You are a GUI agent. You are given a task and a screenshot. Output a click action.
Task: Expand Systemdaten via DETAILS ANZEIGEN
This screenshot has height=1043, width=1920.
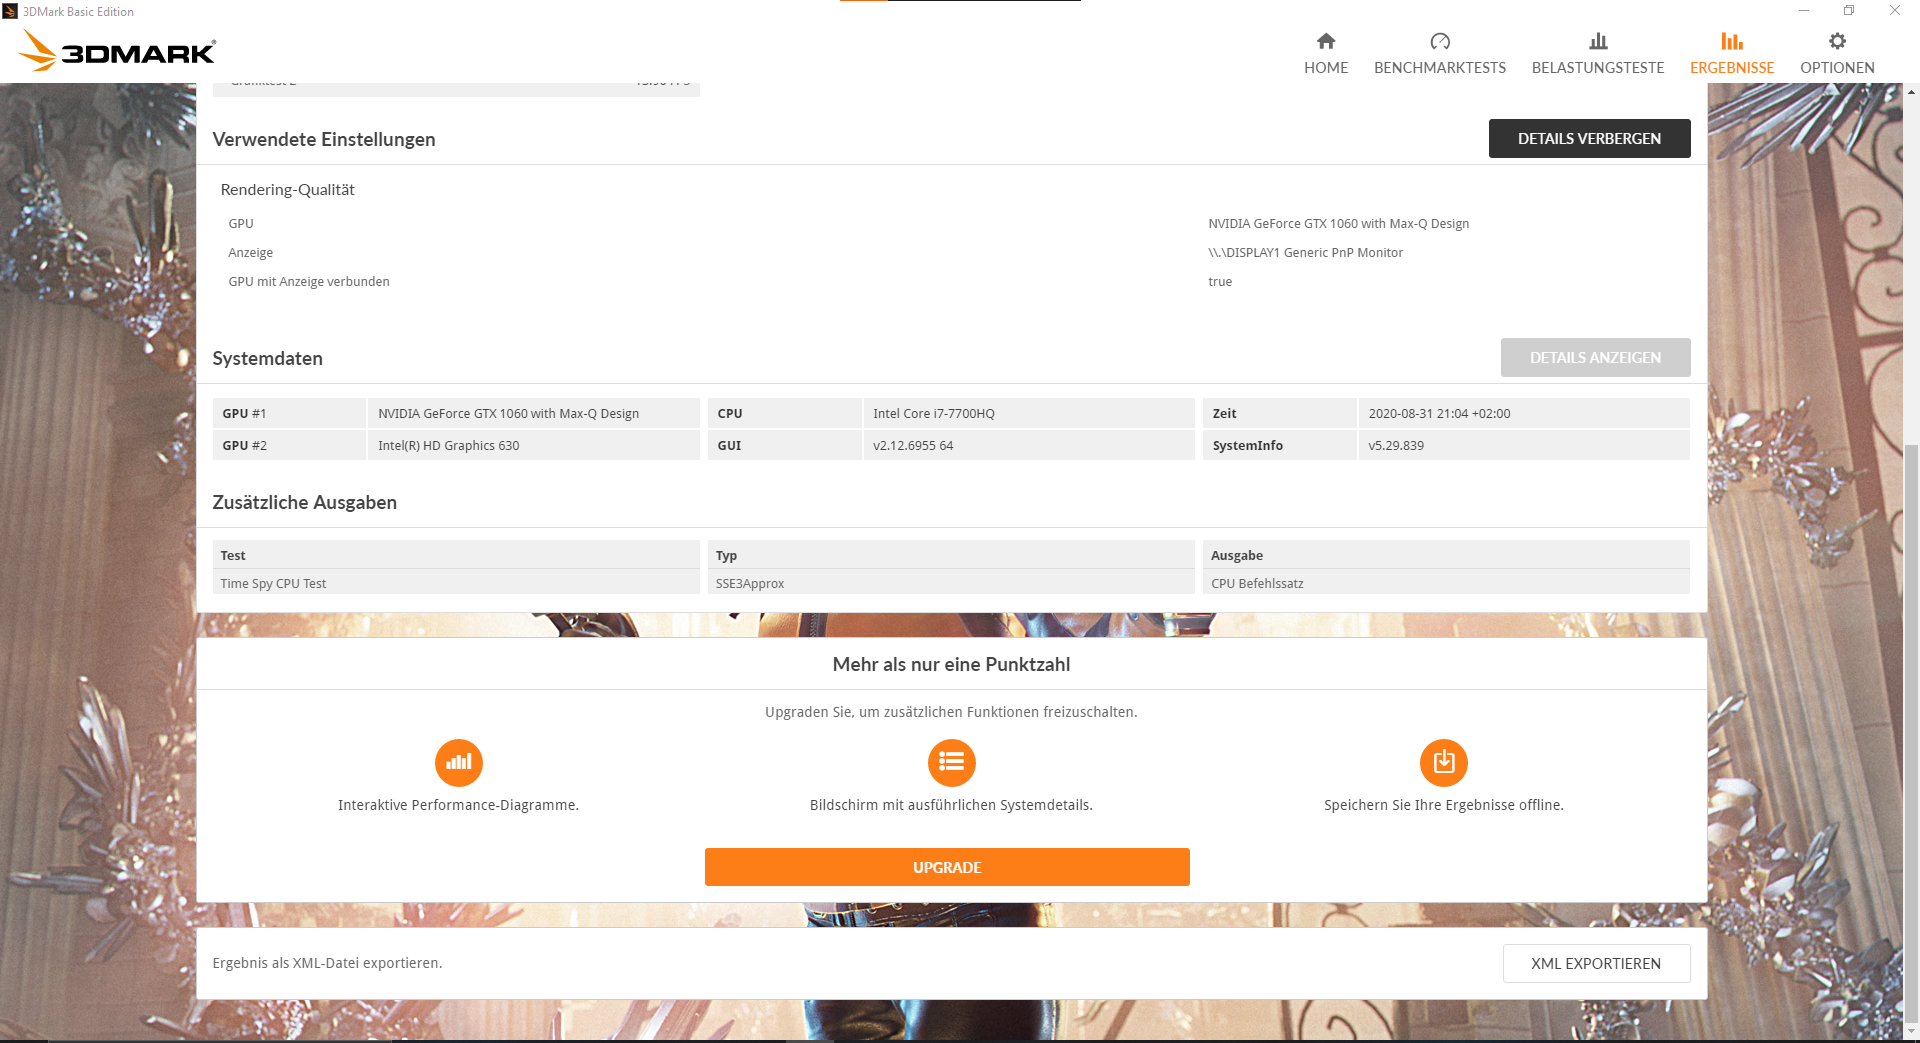tap(1595, 357)
